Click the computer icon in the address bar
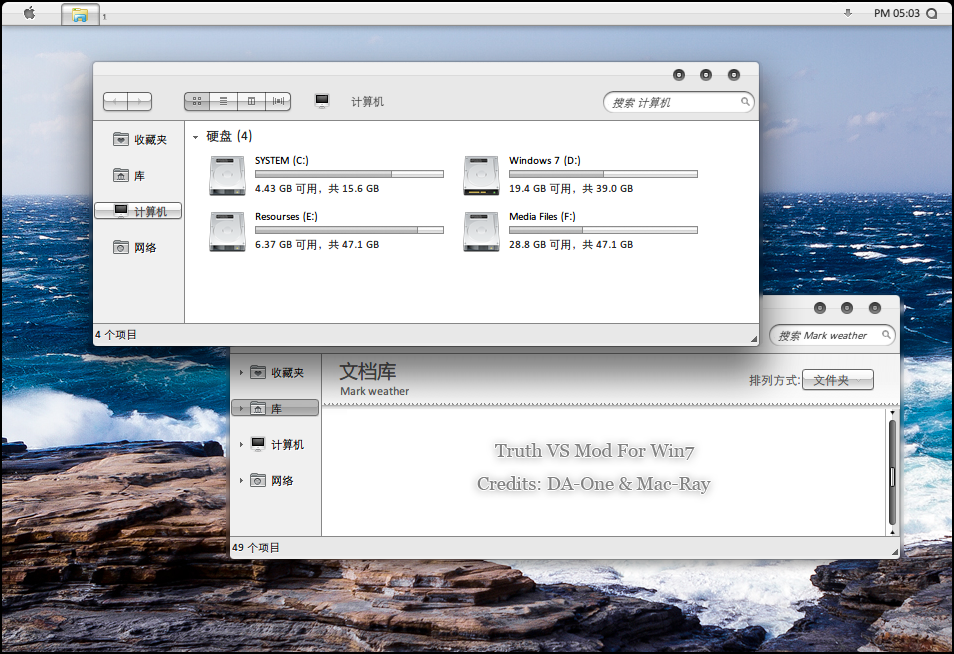This screenshot has width=954, height=654. (322, 101)
